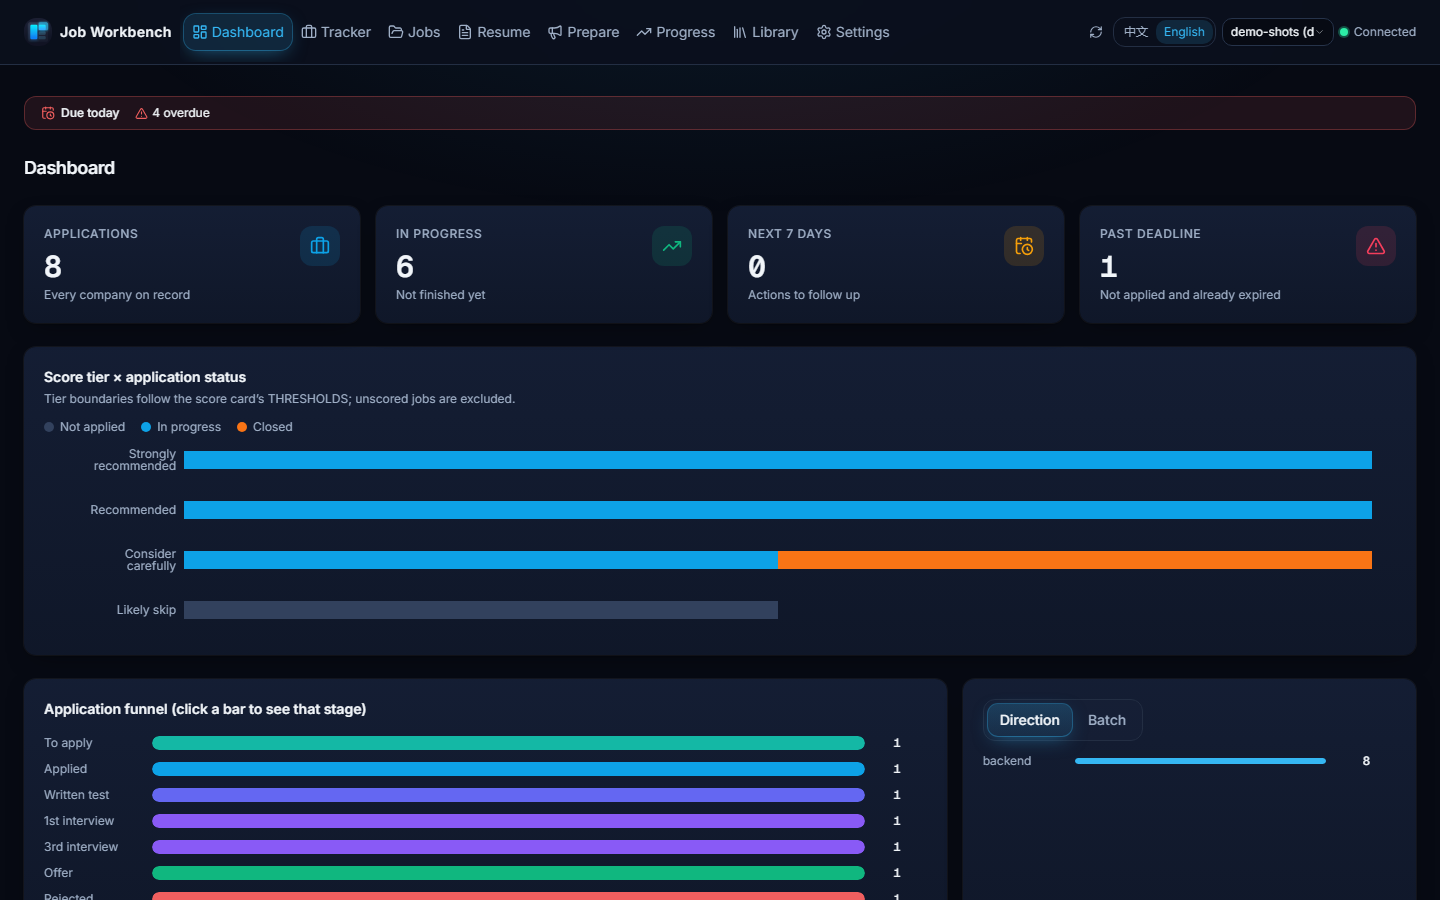Click the blue In progress segment of Consider carefully

(481, 560)
